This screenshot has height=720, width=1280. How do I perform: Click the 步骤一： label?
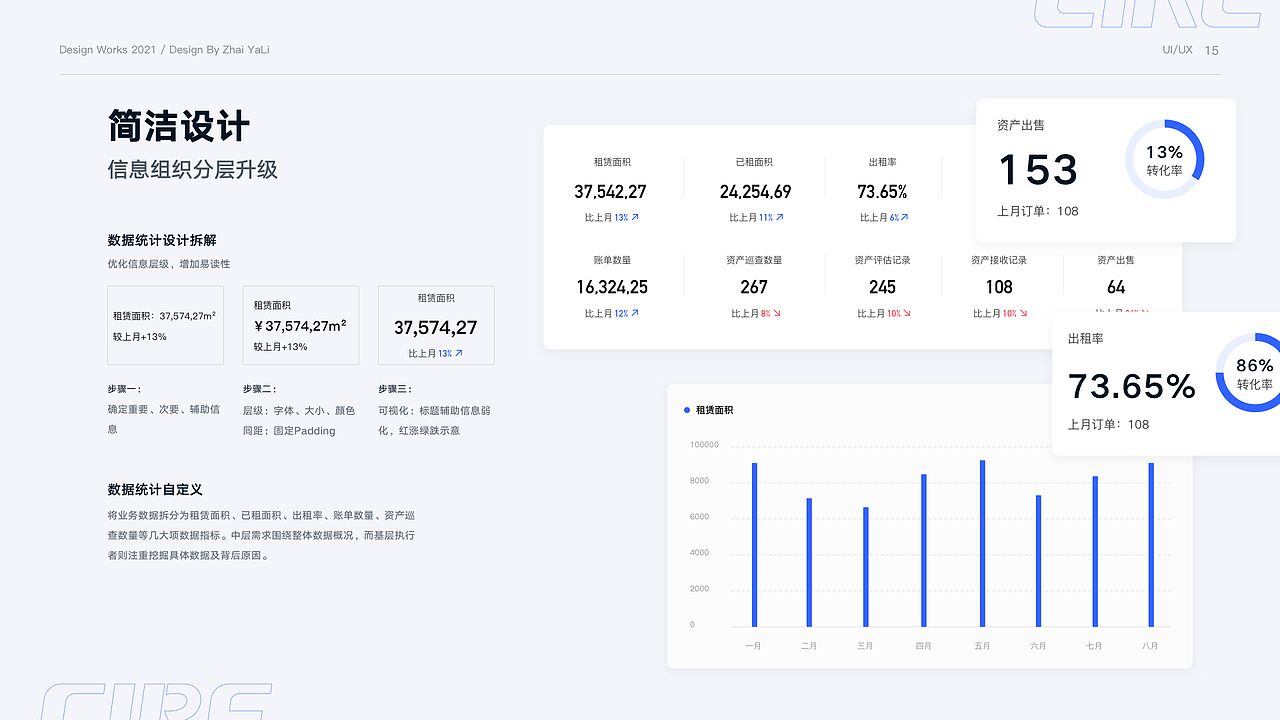125,389
